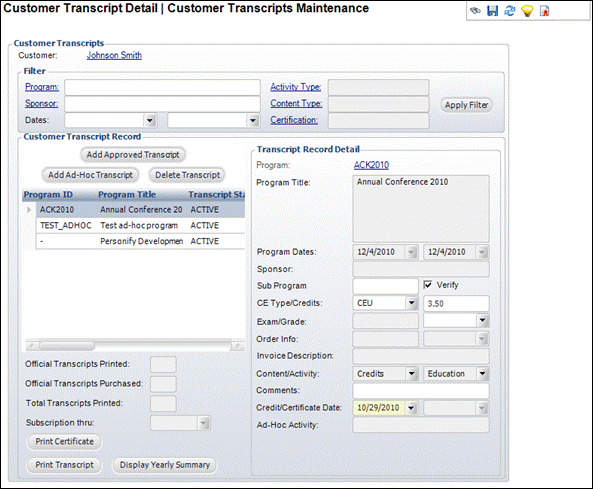
Task: Toggle the Verify checkbox
Action: (x=428, y=285)
